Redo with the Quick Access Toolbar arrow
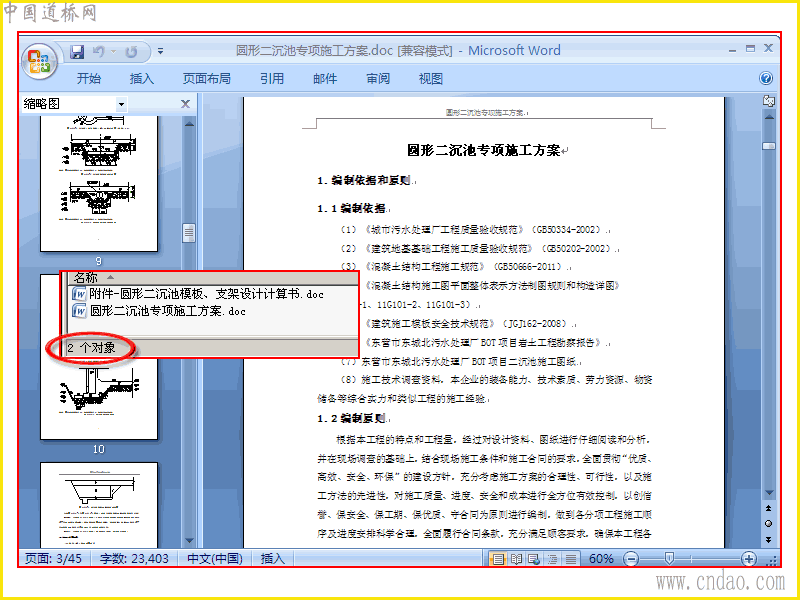Image resolution: width=800 pixels, height=600 pixels. (132, 52)
